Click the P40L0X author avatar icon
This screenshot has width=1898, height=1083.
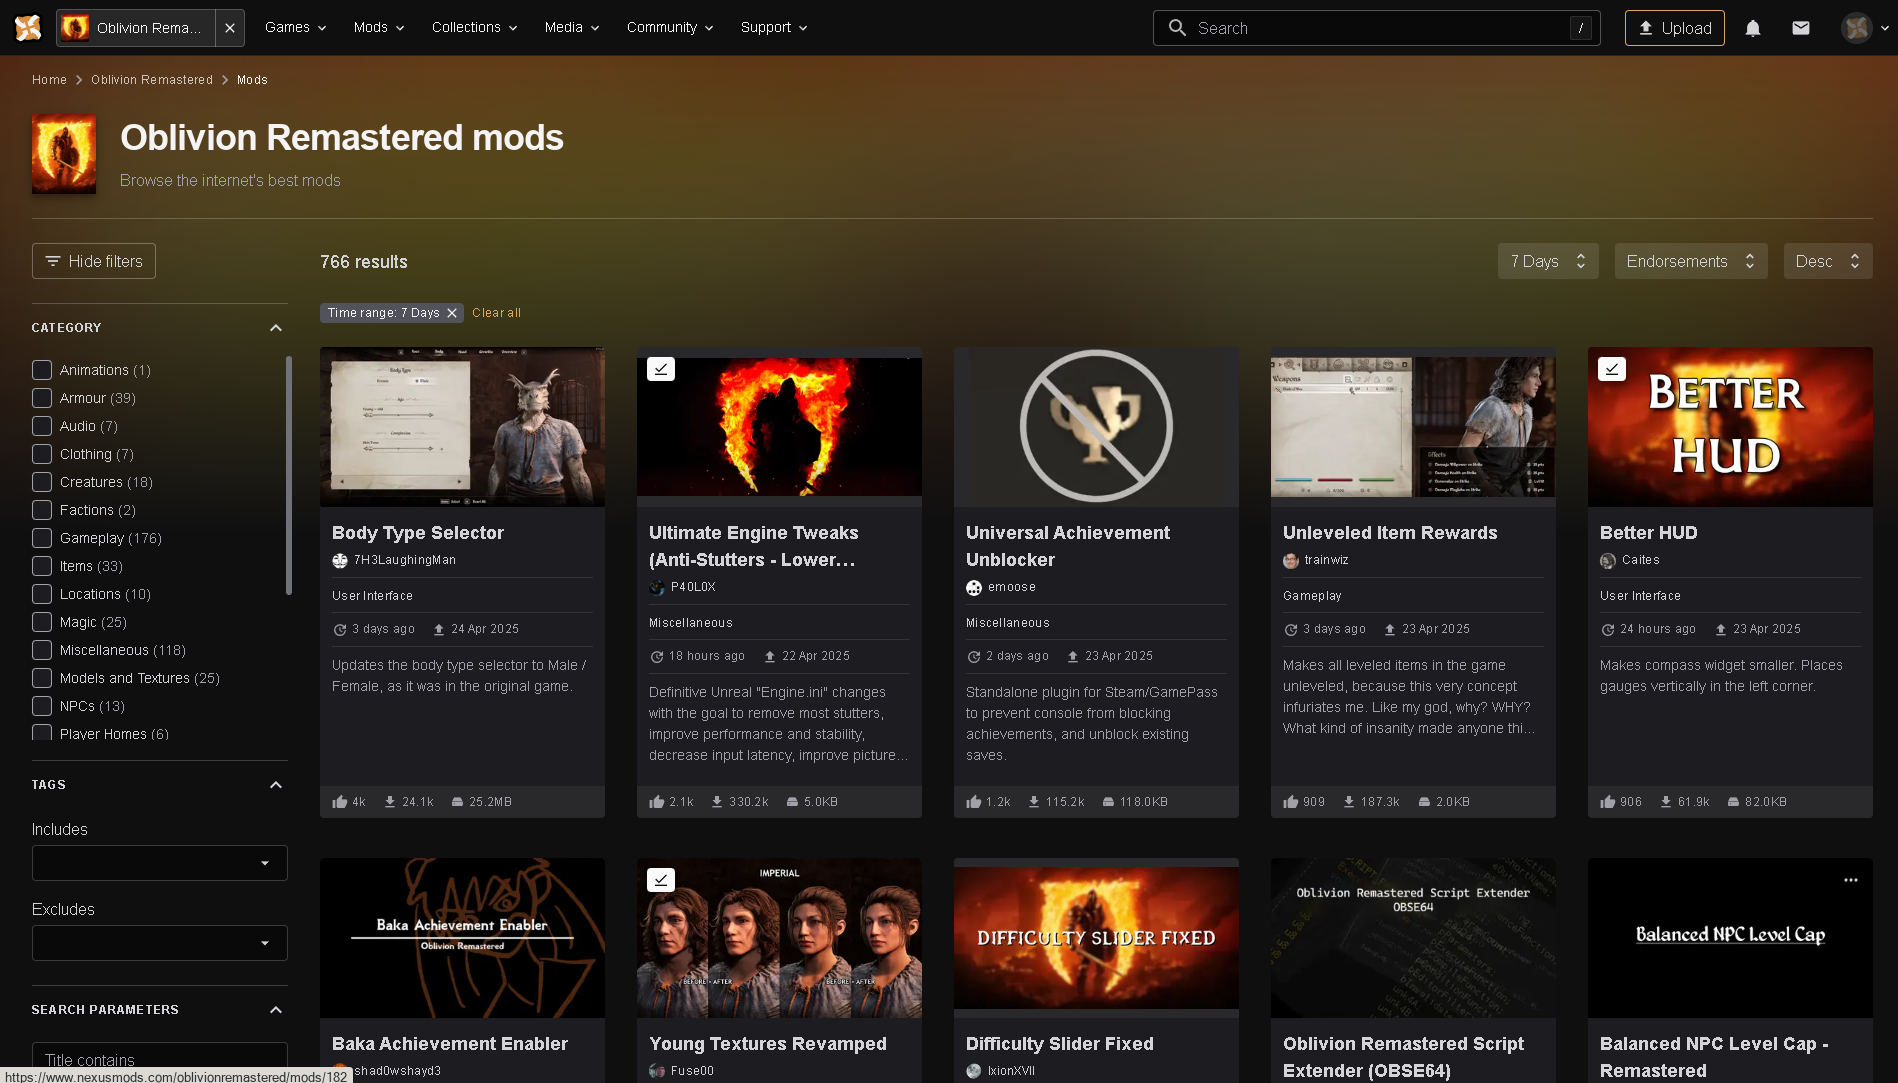coord(657,588)
